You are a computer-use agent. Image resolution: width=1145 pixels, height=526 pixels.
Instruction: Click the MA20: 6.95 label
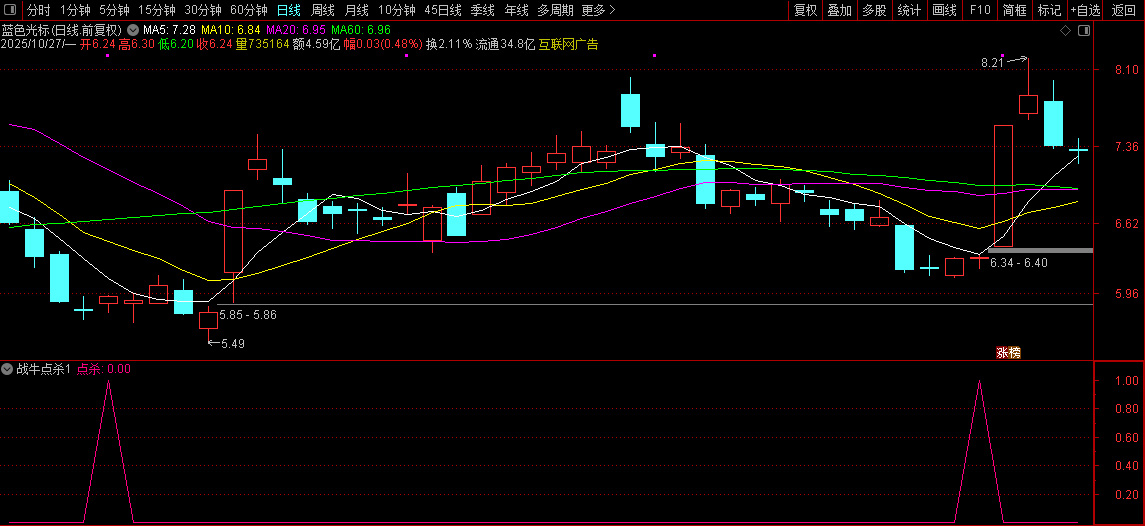pos(296,31)
